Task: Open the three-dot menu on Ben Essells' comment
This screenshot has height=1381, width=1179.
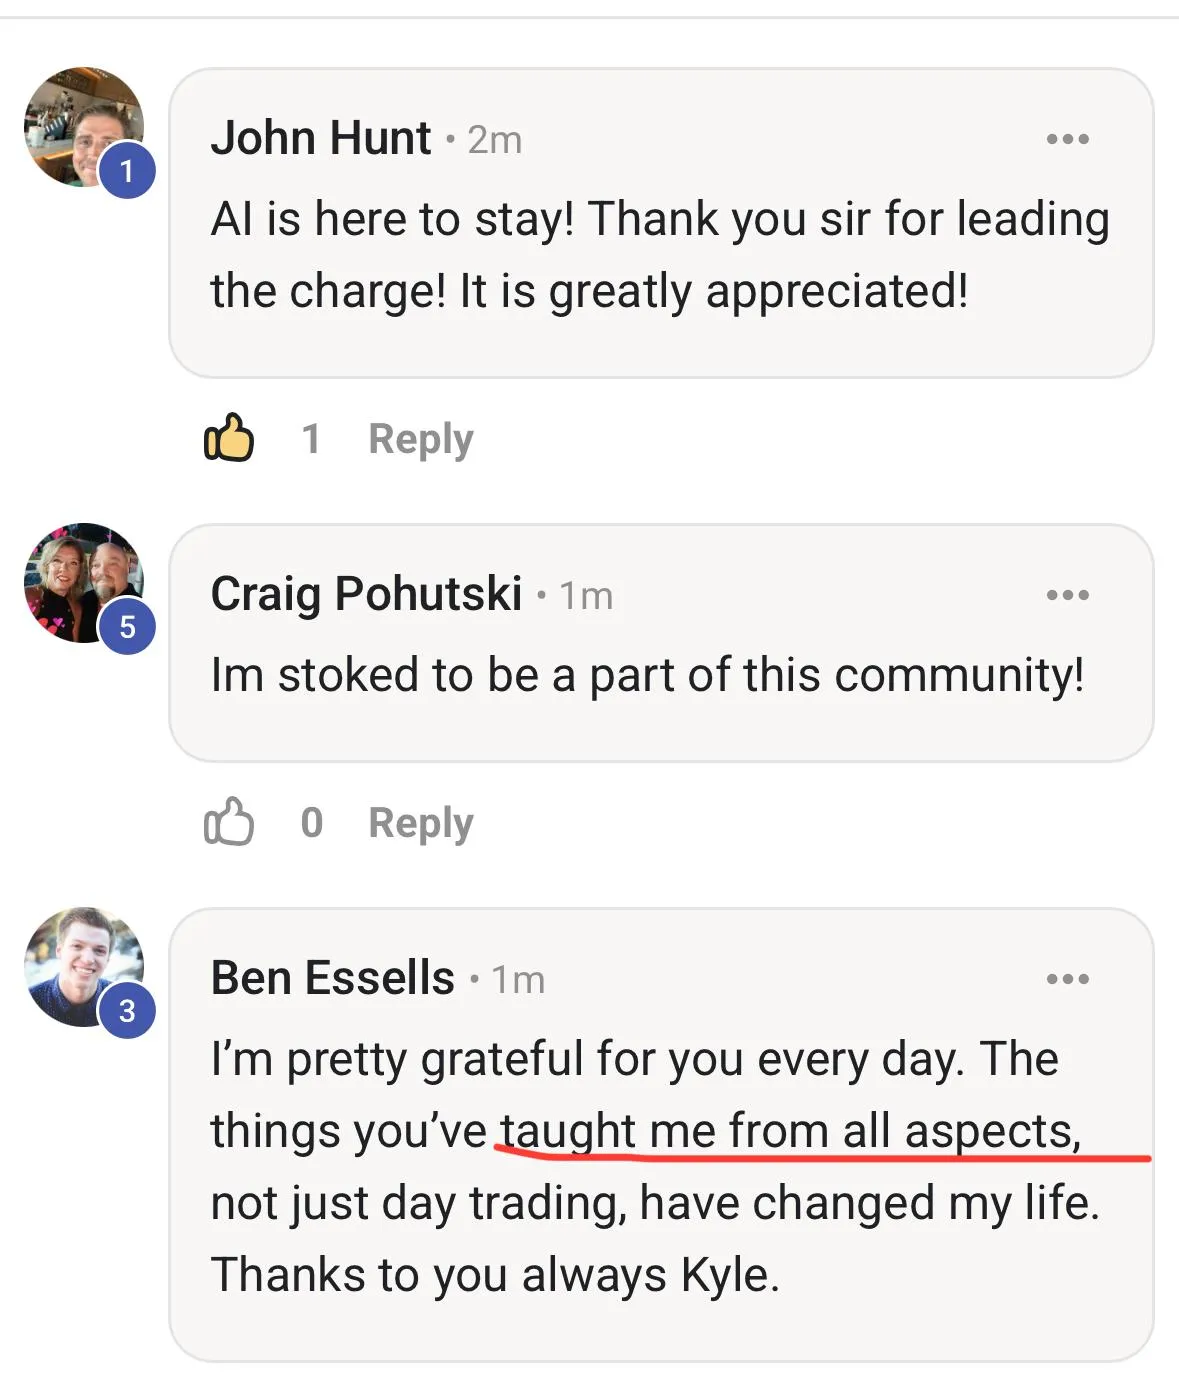Action: (1067, 979)
